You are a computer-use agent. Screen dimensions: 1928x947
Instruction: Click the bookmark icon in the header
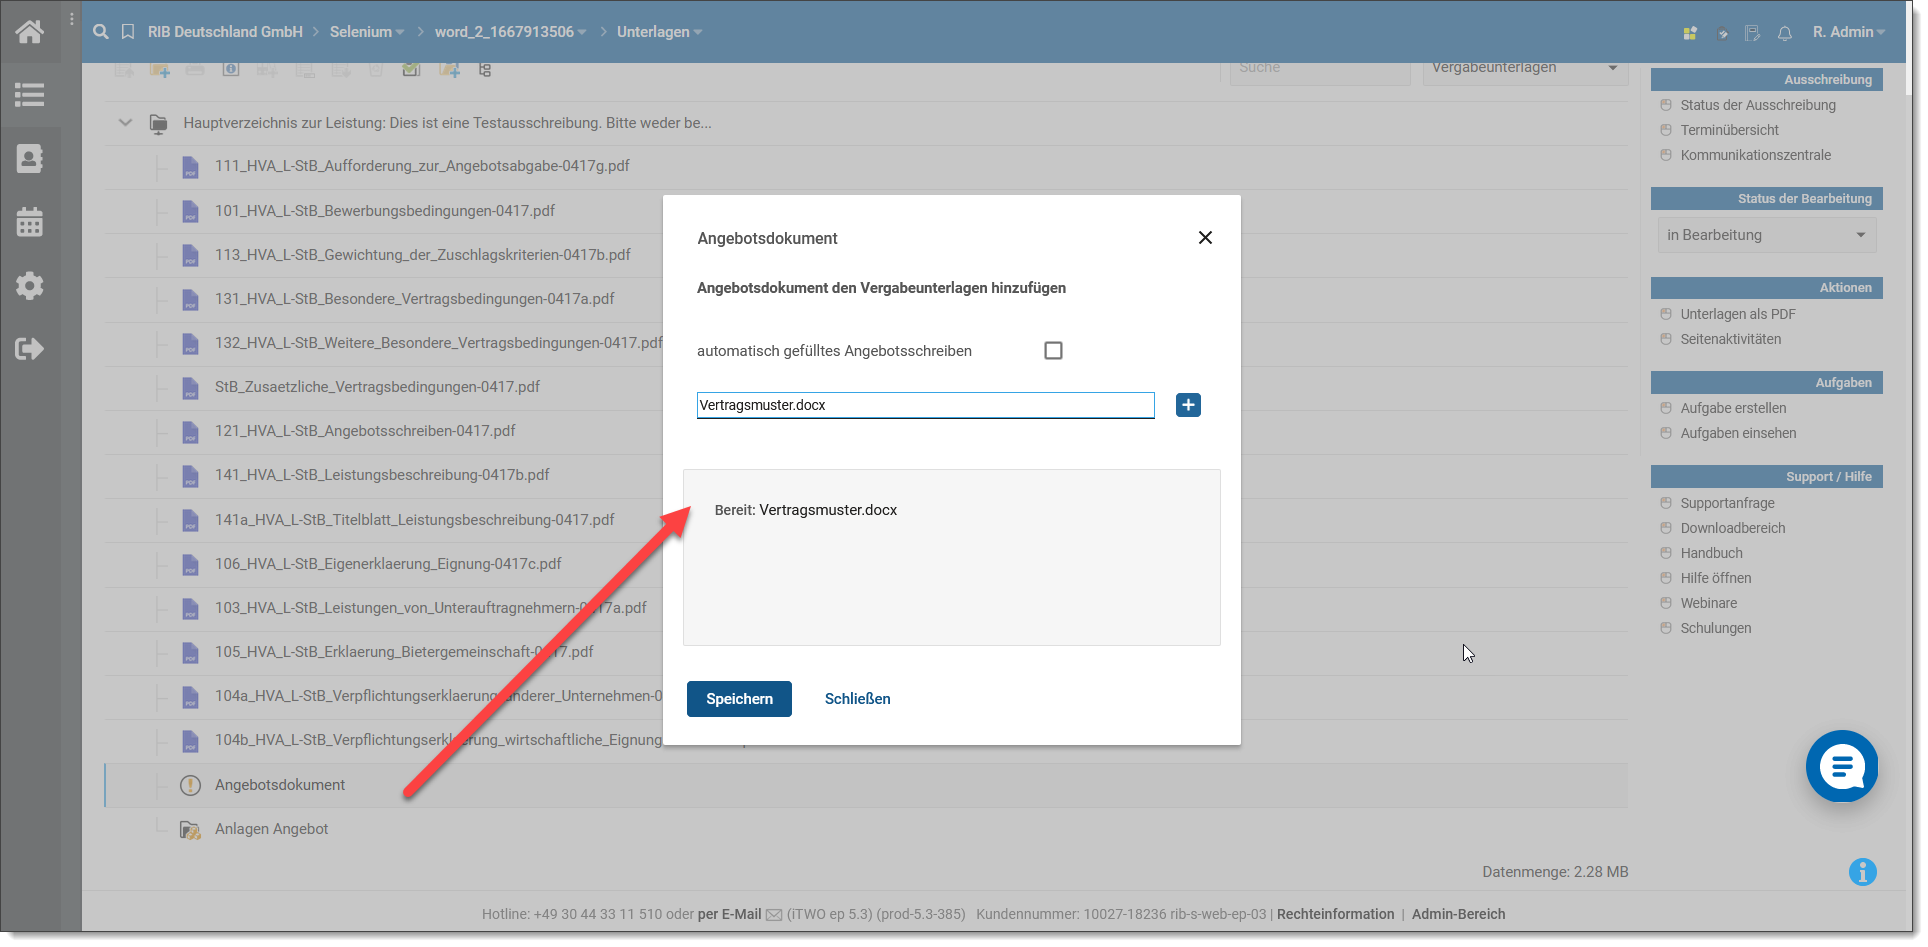point(128,32)
